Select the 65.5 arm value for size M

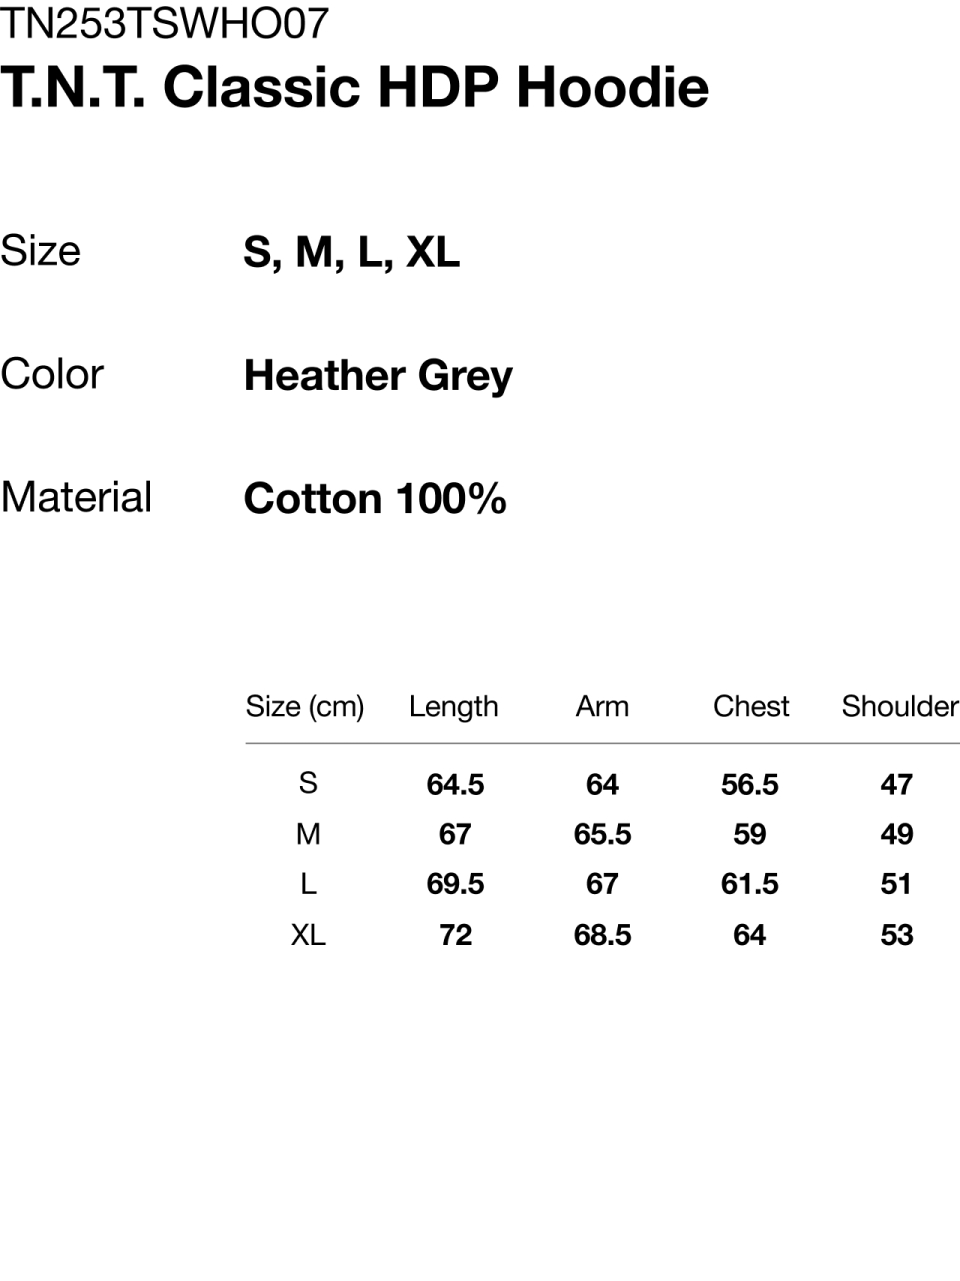pos(602,834)
